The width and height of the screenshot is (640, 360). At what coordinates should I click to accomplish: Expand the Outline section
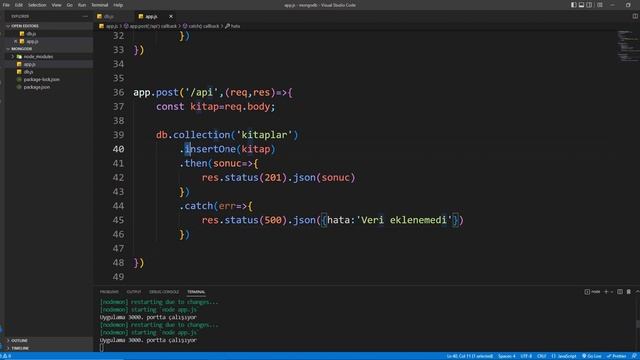19,340
